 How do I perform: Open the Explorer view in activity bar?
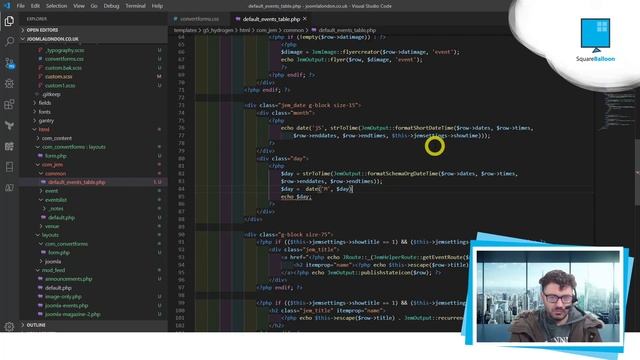pos(9,21)
